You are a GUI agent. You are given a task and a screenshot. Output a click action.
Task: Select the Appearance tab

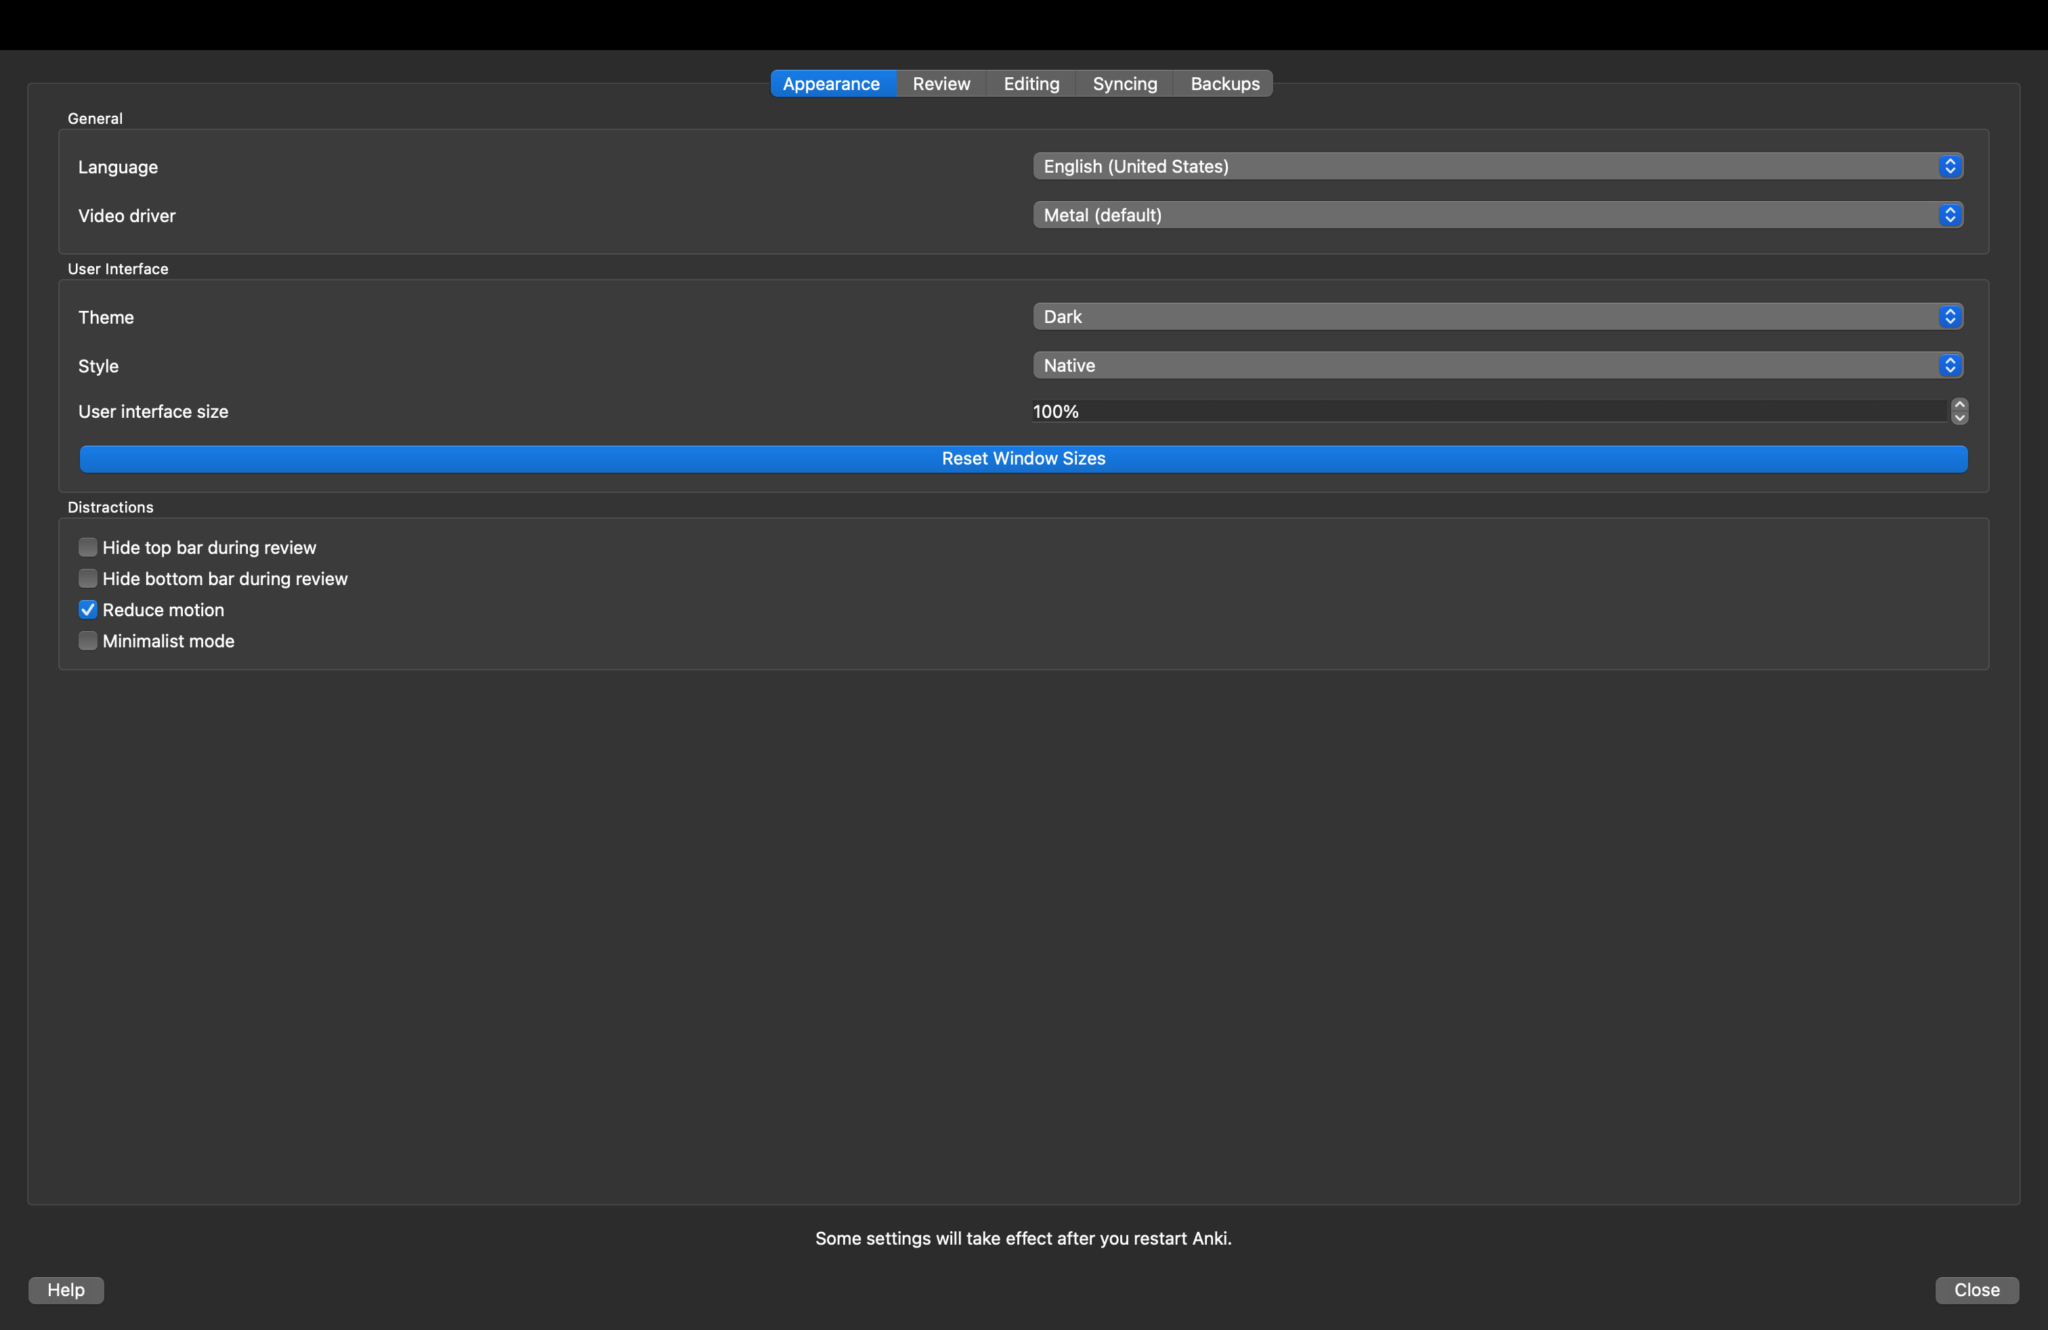coord(831,84)
